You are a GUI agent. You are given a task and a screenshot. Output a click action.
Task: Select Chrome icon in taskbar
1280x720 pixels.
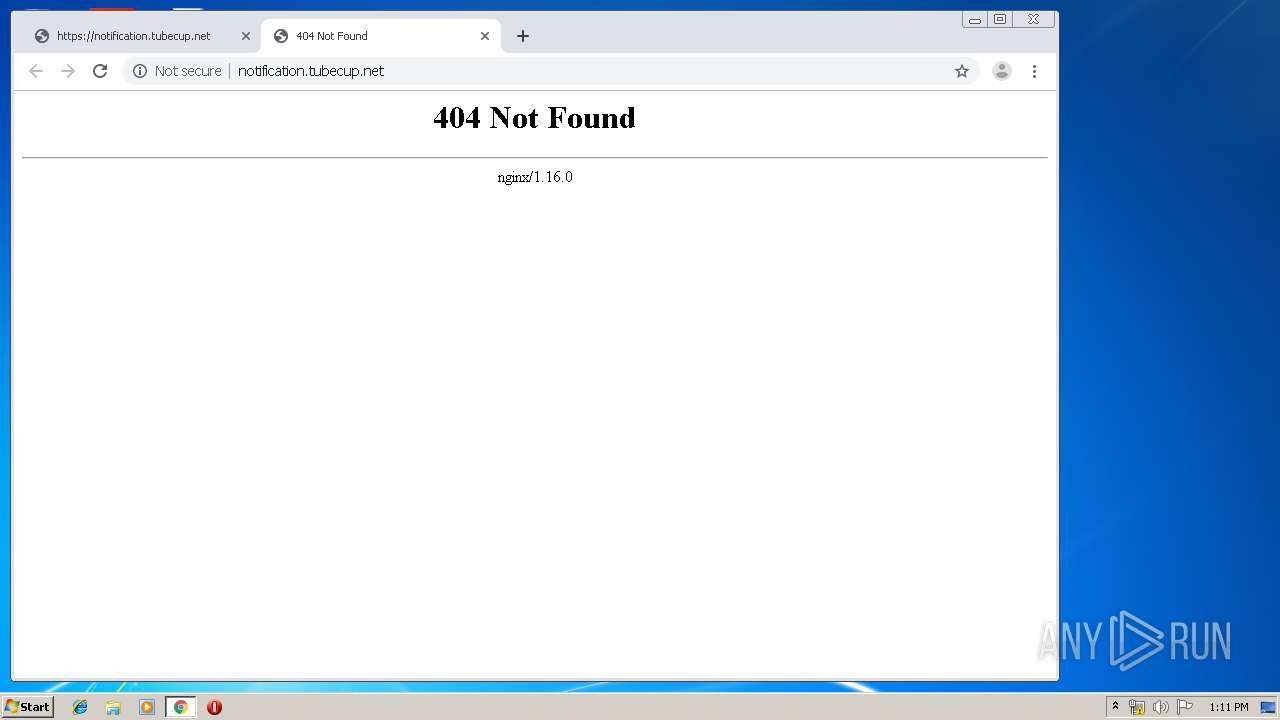[x=180, y=707]
